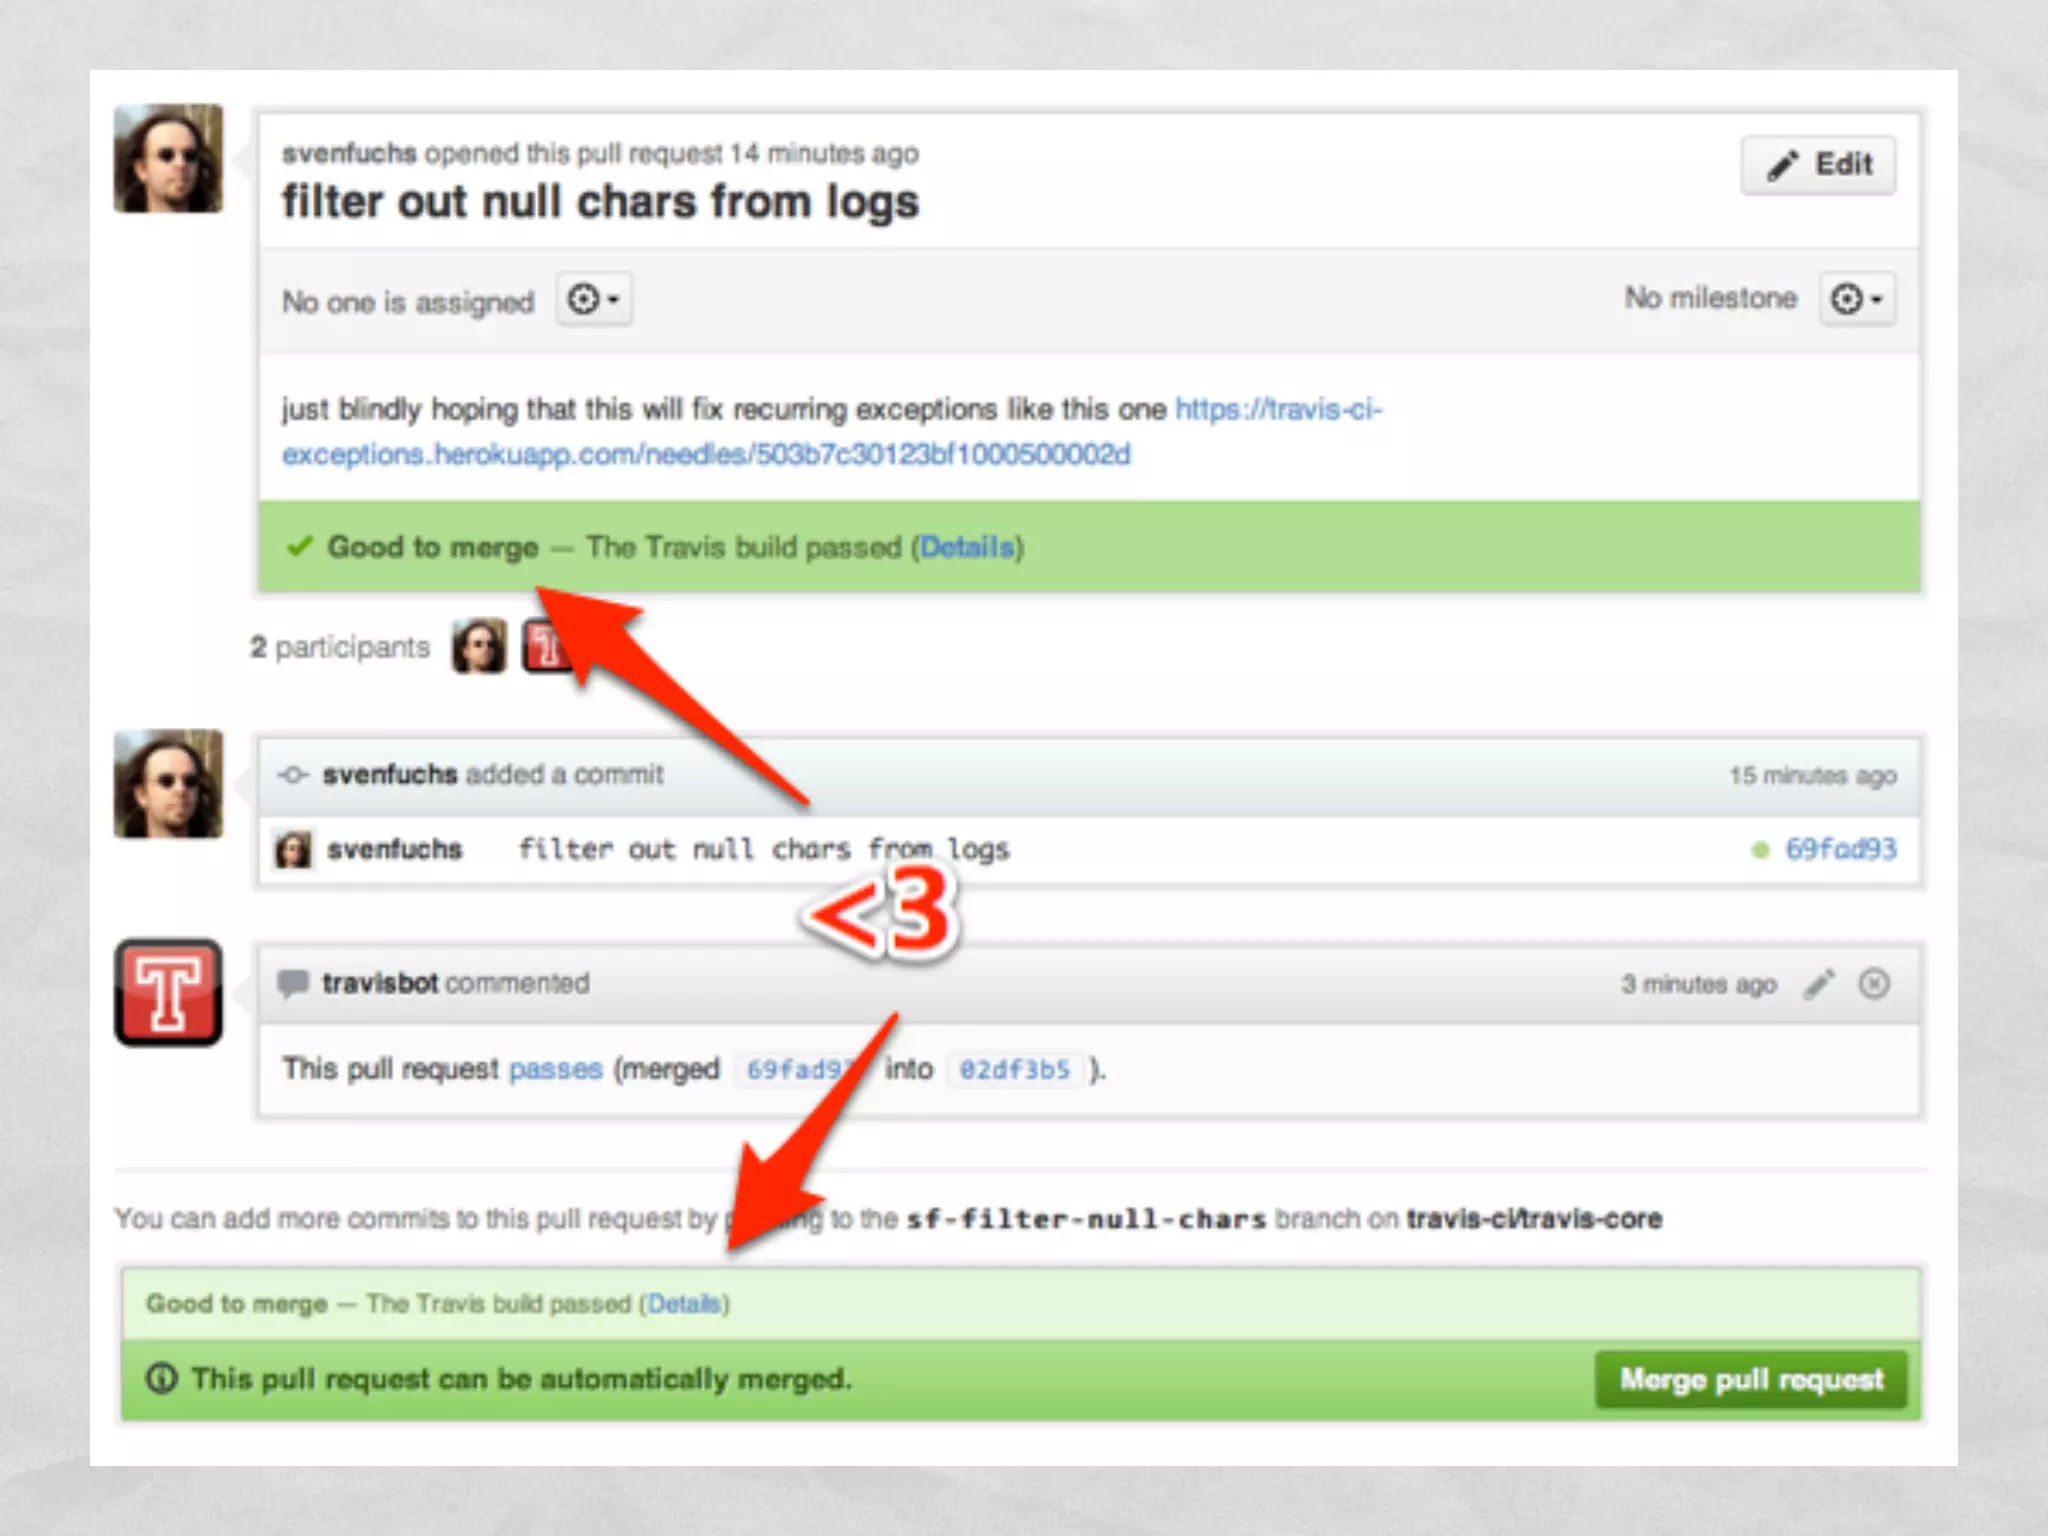The image size is (2048, 1536).
Task: Delete travisbot comment with X icon
Action: tap(1874, 984)
